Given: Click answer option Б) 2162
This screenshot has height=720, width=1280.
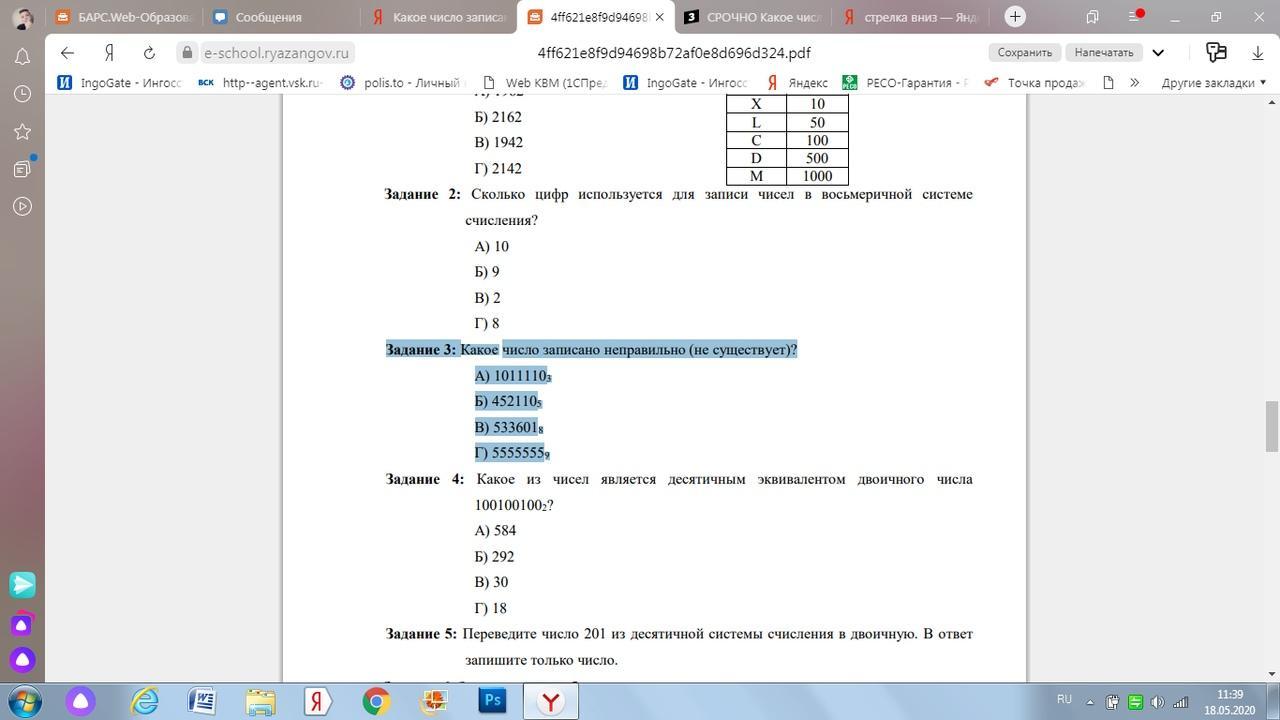Looking at the screenshot, I should (x=498, y=117).
